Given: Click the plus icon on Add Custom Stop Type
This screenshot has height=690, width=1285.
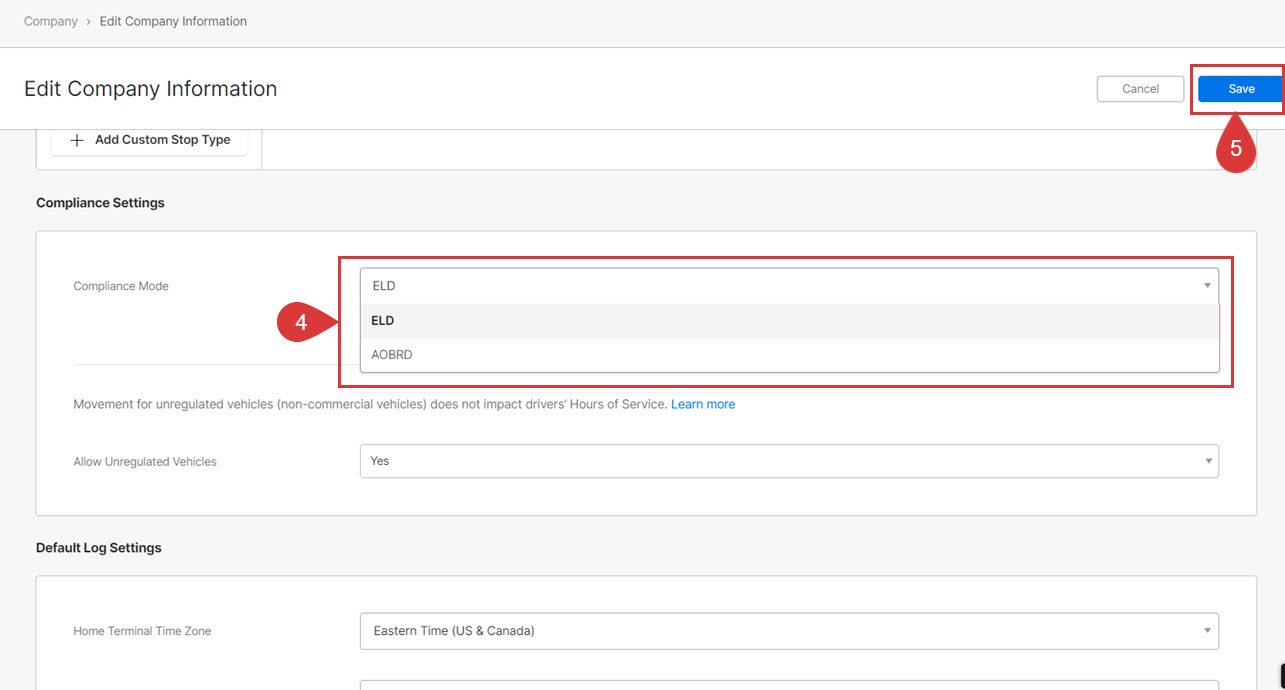Looking at the screenshot, I should coord(77,140).
